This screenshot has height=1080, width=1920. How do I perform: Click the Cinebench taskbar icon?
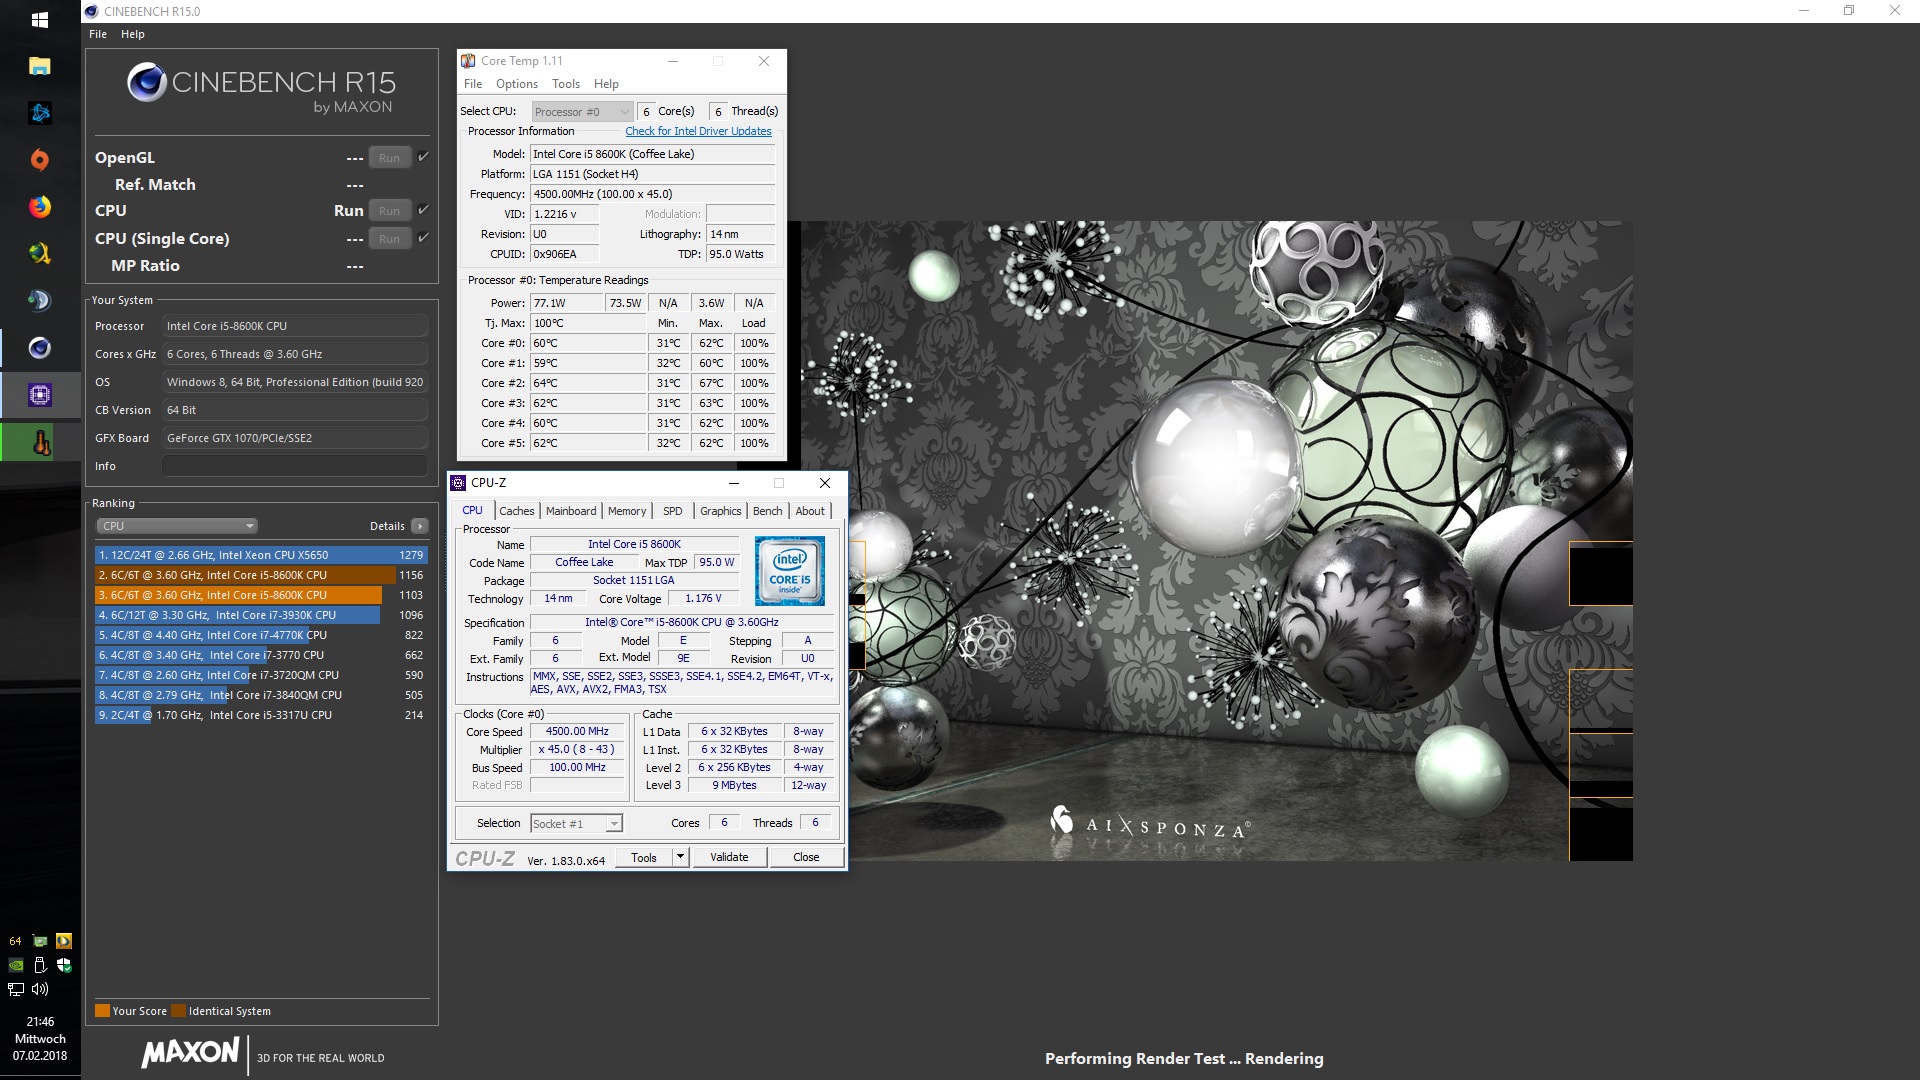(40, 348)
